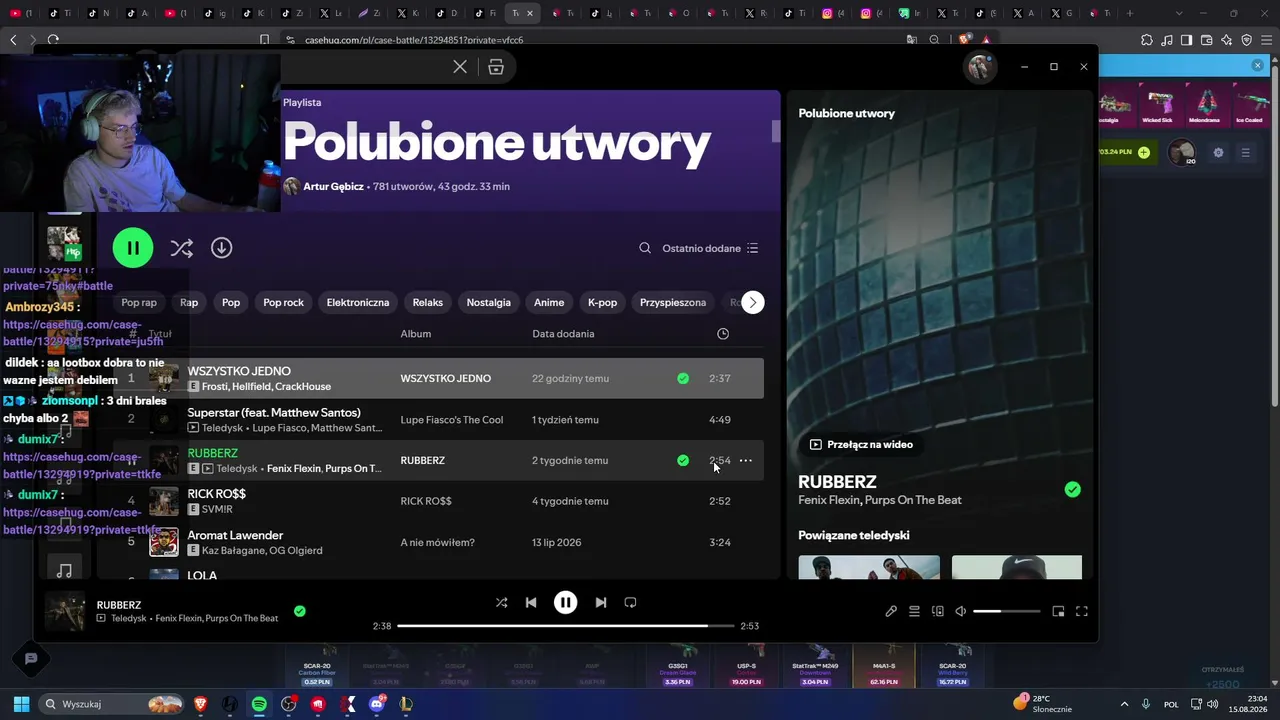Clear the Spotify search with the X icon

(x=460, y=67)
